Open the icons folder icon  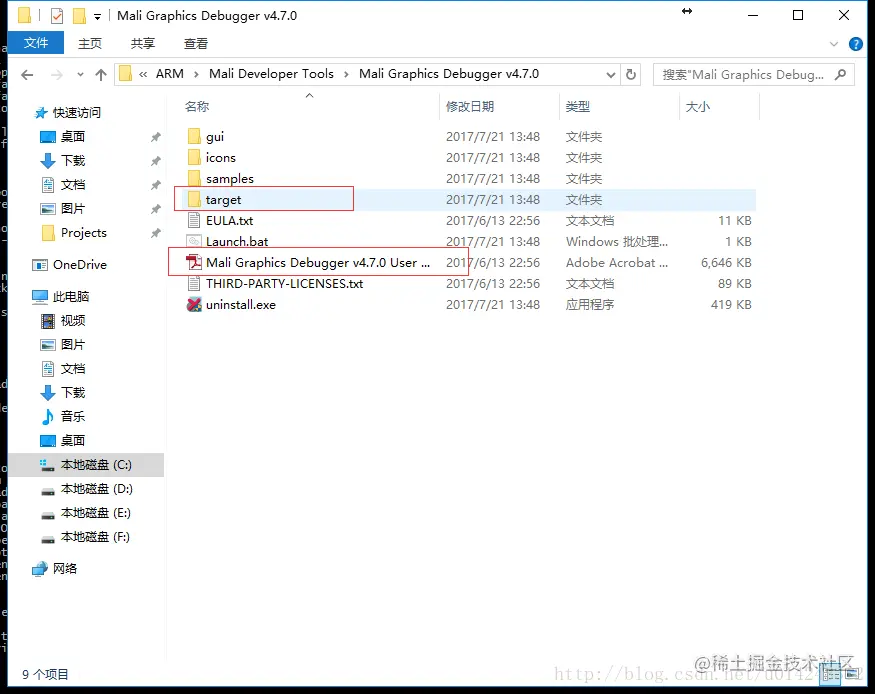[x=194, y=157]
